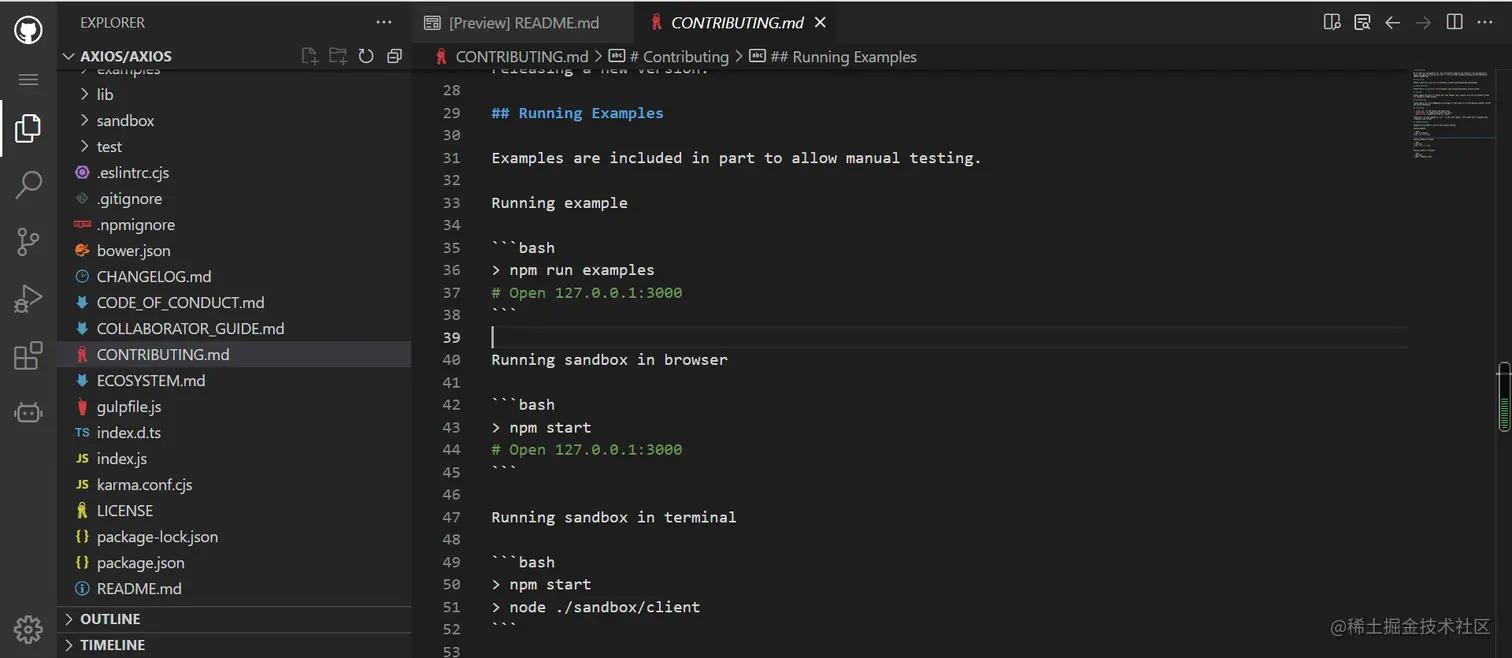Viewport: 1512px width, 658px height.
Task: Open package.json file
Action: click(x=234, y=562)
